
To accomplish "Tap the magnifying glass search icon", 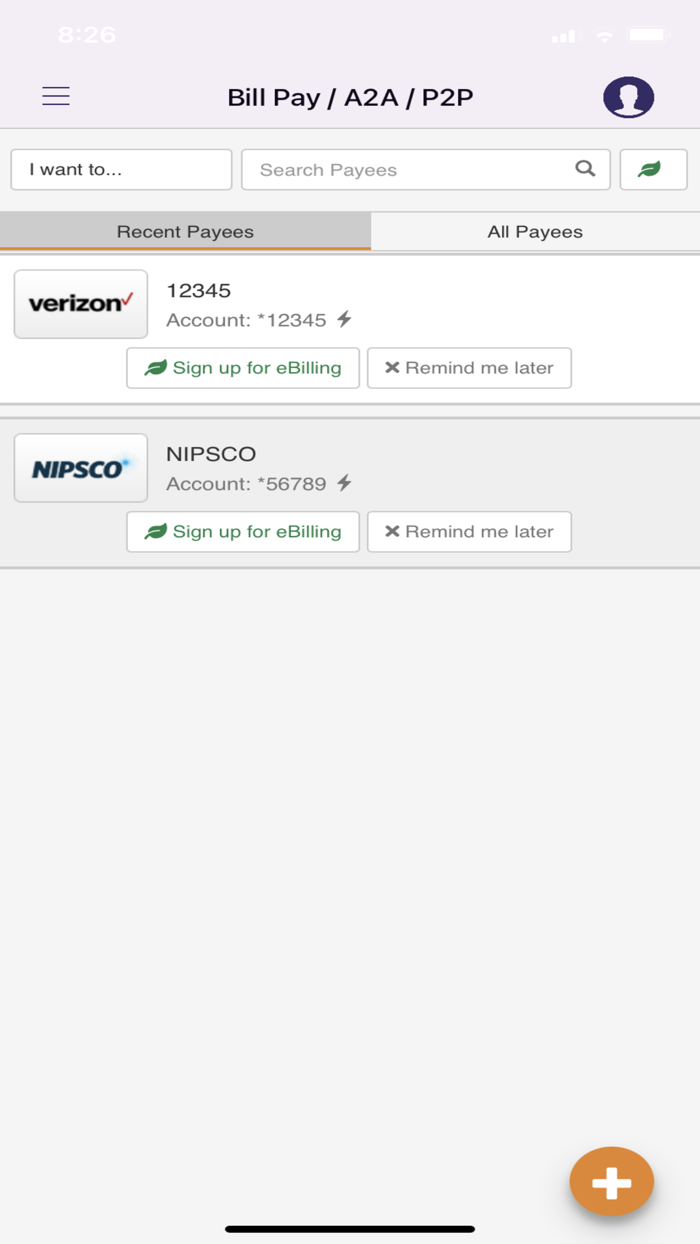I will click(x=585, y=169).
